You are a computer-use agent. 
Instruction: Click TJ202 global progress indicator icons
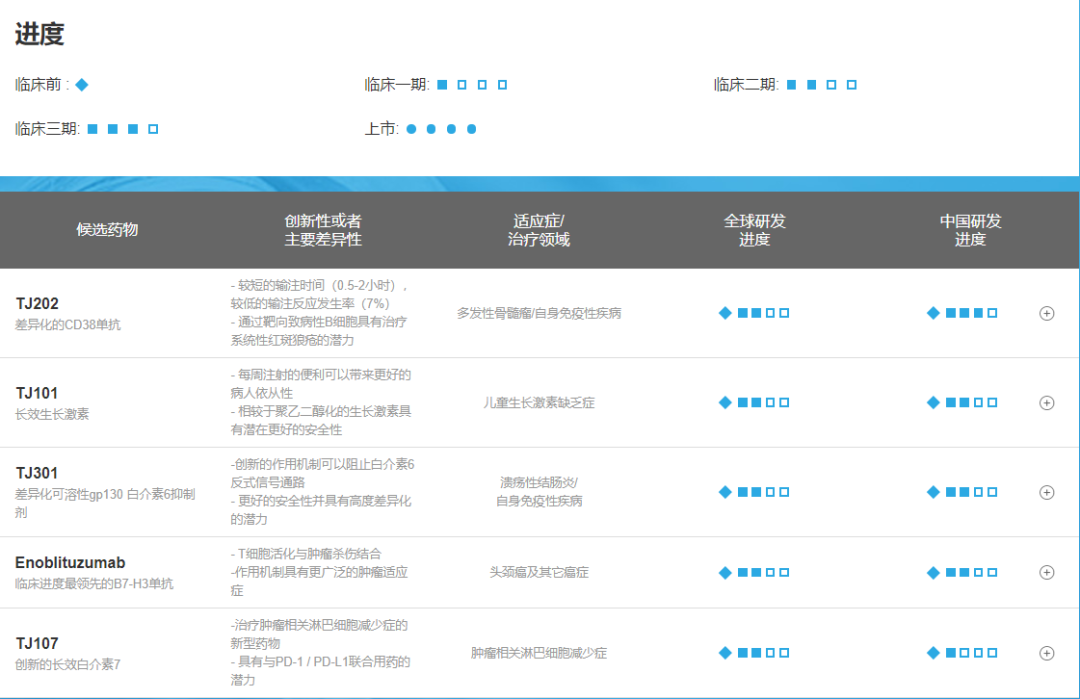754,313
